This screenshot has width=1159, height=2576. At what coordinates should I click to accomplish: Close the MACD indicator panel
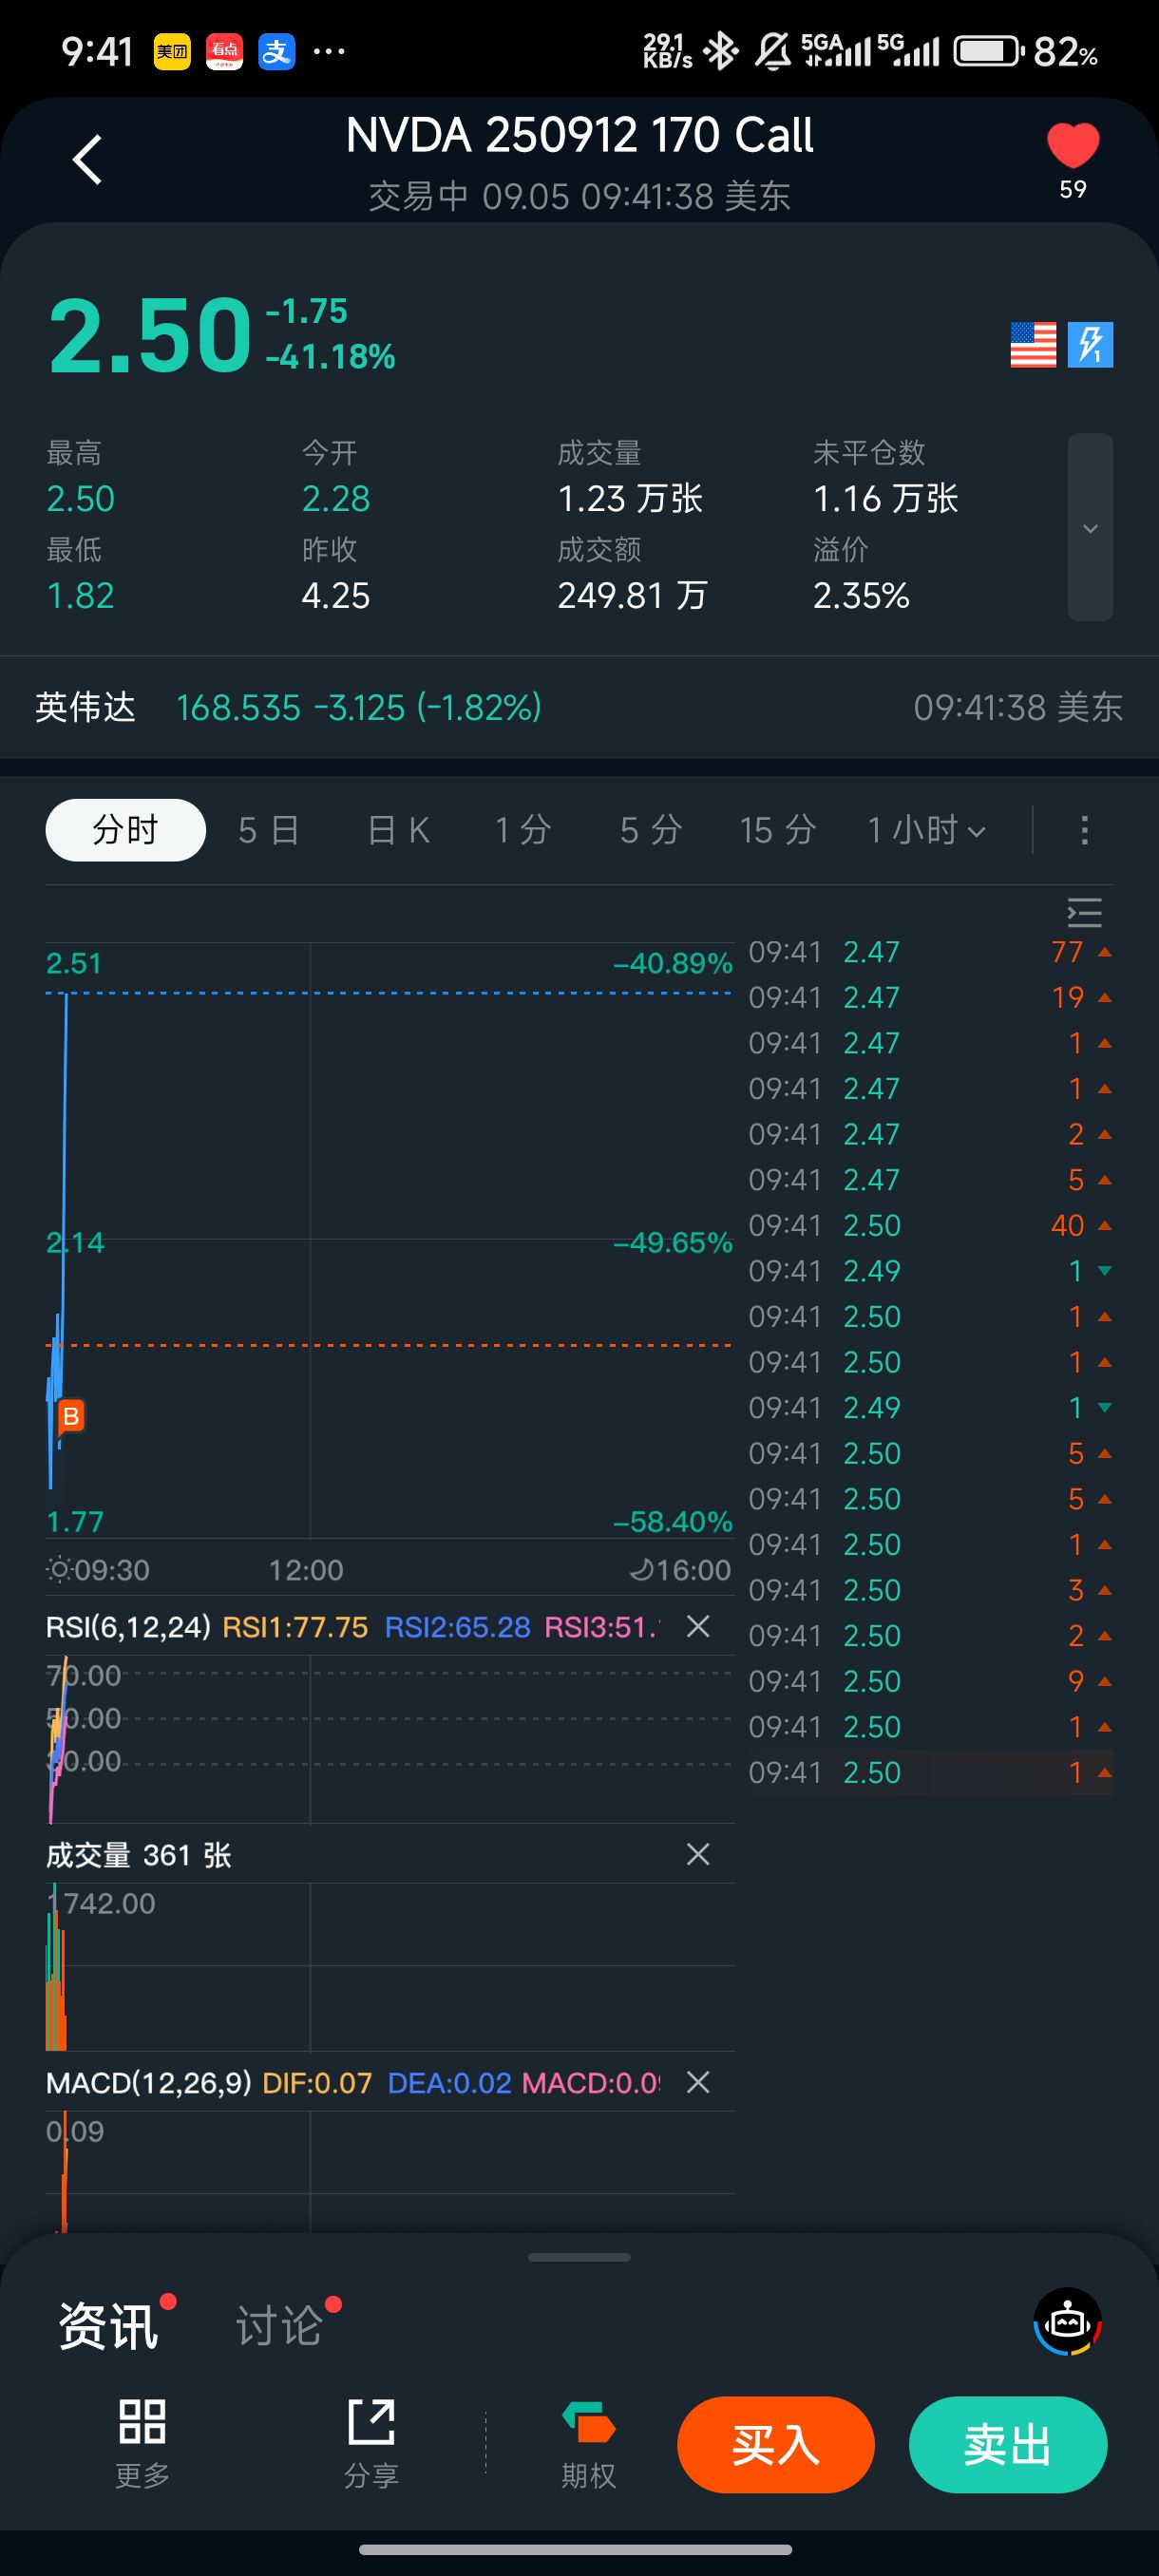[x=698, y=2083]
